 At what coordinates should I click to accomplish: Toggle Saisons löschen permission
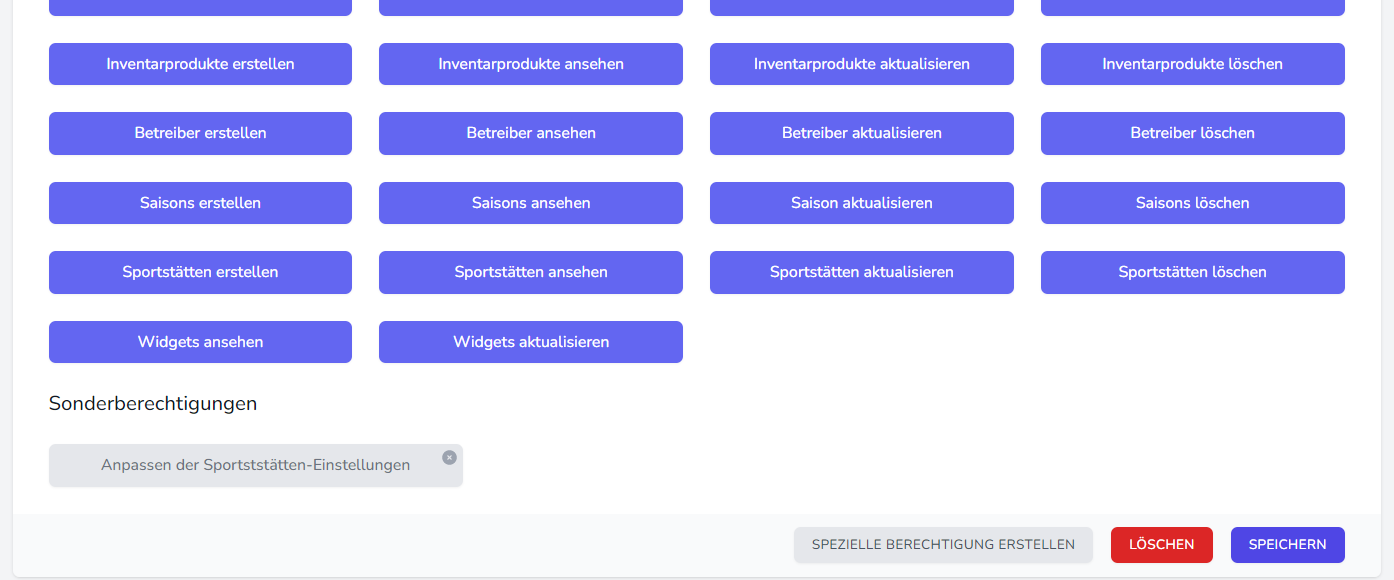(x=1192, y=203)
